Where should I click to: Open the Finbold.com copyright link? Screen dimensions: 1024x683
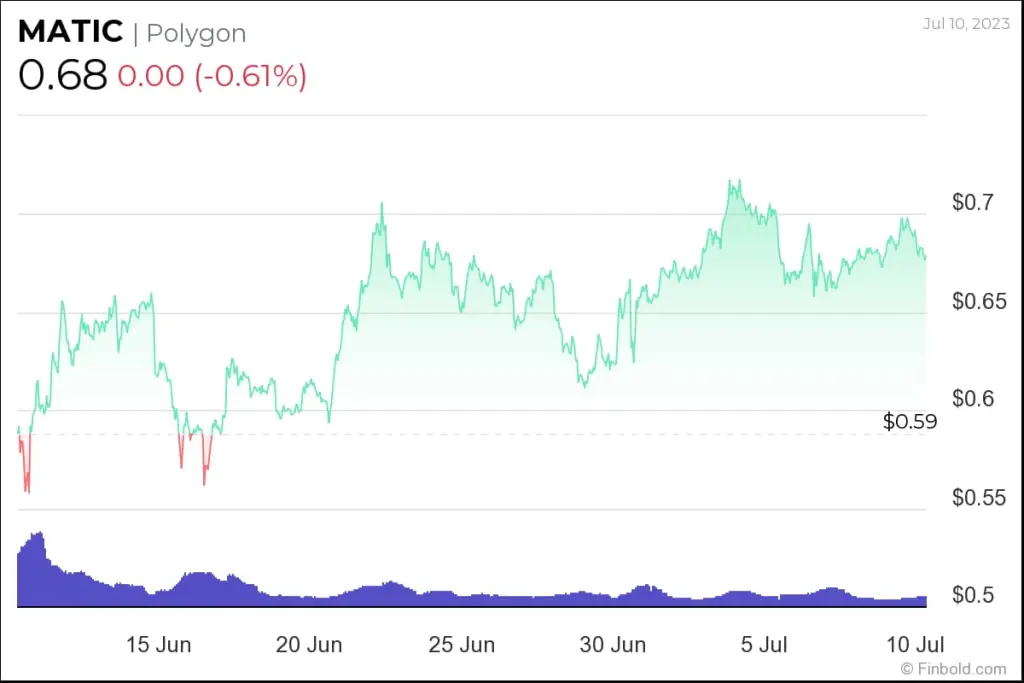953,668
